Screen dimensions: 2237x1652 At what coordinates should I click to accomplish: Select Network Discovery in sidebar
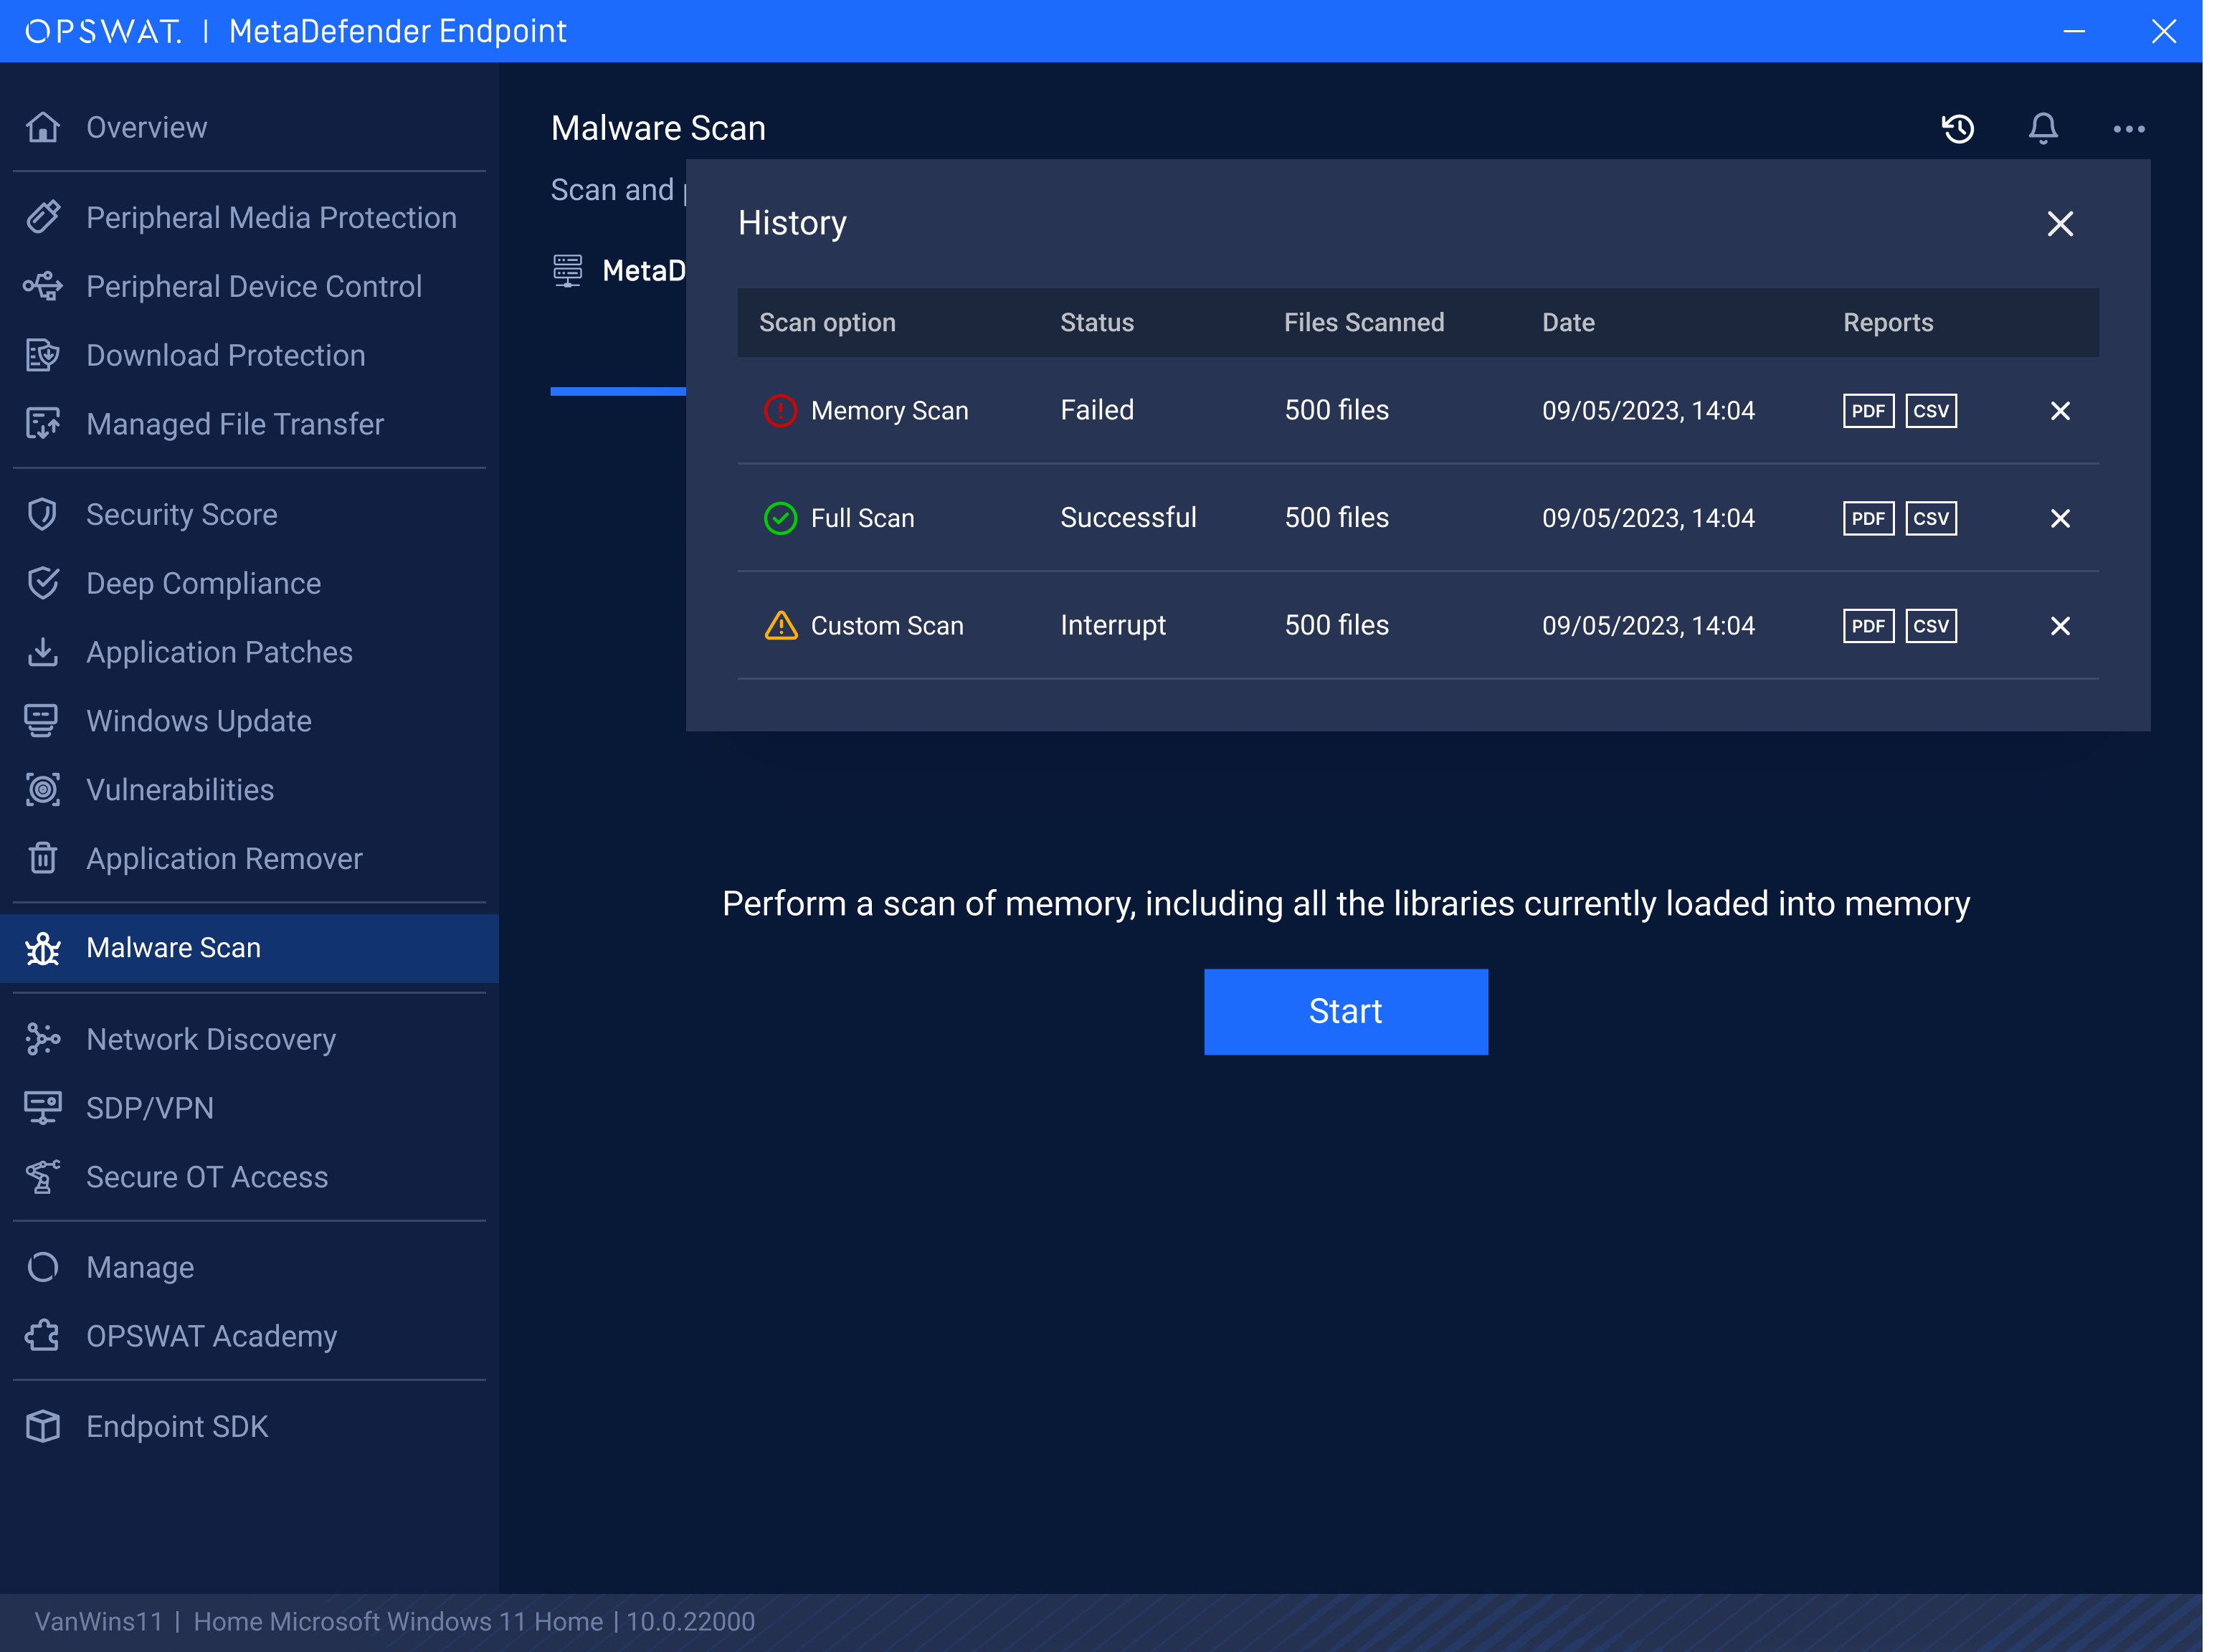tap(210, 1039)
